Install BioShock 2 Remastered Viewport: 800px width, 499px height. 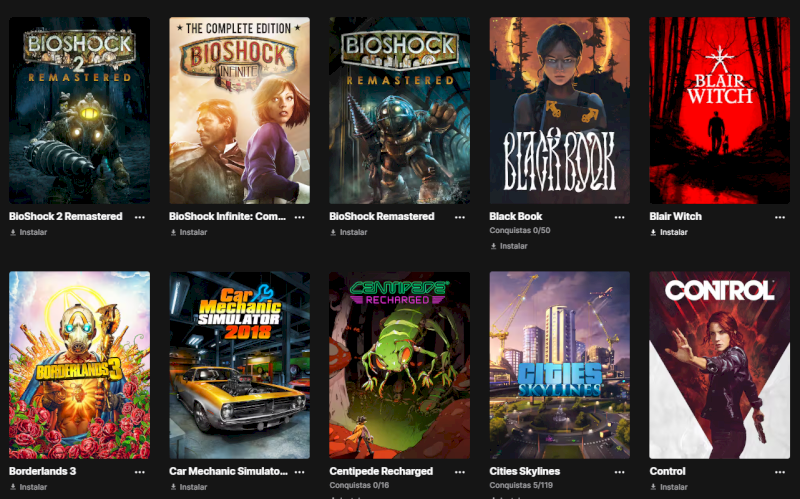(x=29, y=232)
